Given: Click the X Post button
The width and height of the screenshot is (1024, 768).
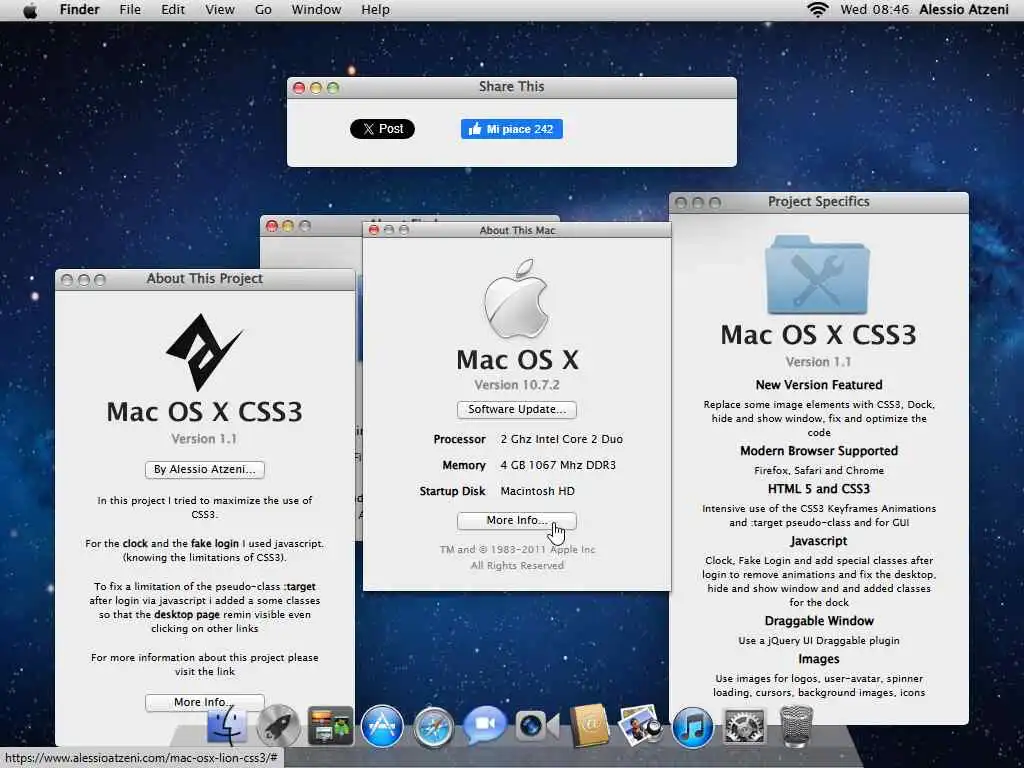Looking at the screenshot, I should (382, 129).
